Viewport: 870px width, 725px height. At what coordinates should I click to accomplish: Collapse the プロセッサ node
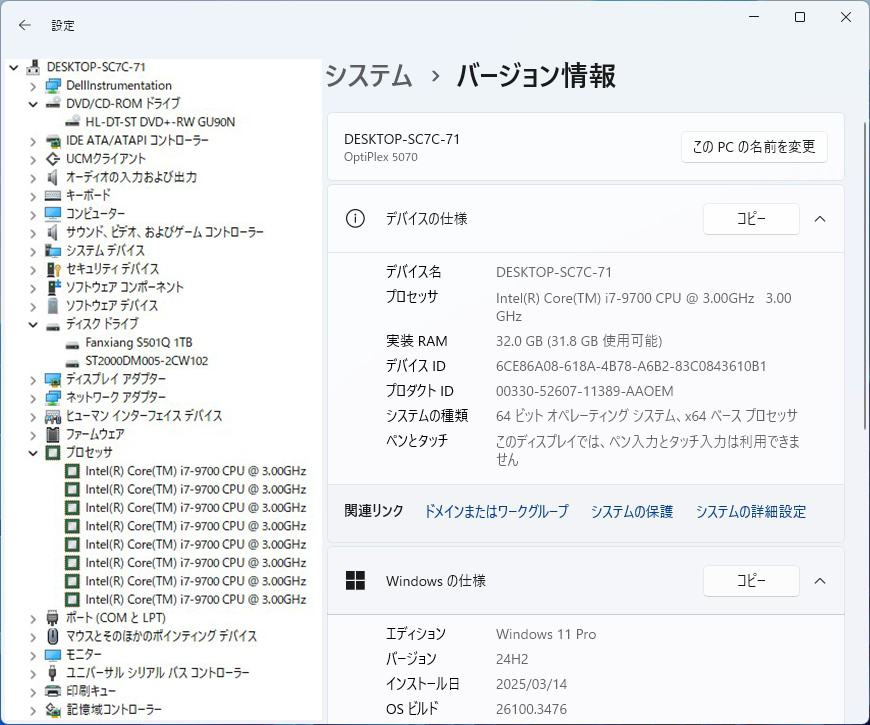33,453
